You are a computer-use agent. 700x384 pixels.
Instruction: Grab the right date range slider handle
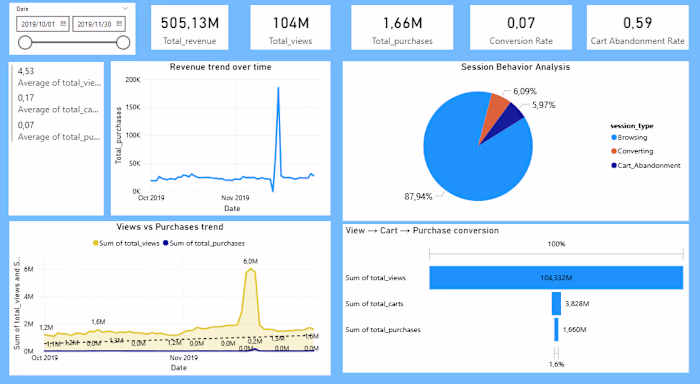123,43
